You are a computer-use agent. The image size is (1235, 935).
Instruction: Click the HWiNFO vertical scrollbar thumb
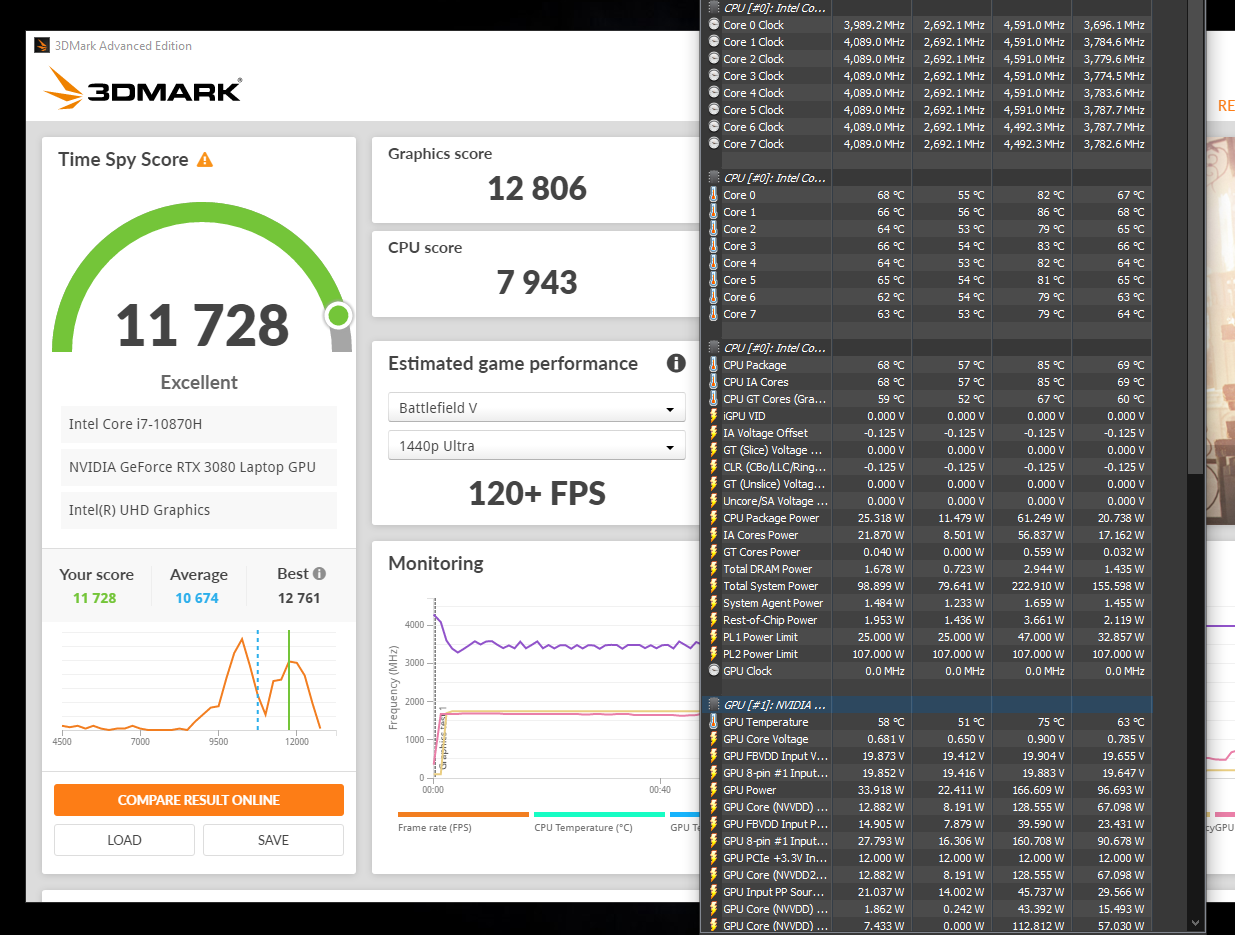click(1195, 236)
